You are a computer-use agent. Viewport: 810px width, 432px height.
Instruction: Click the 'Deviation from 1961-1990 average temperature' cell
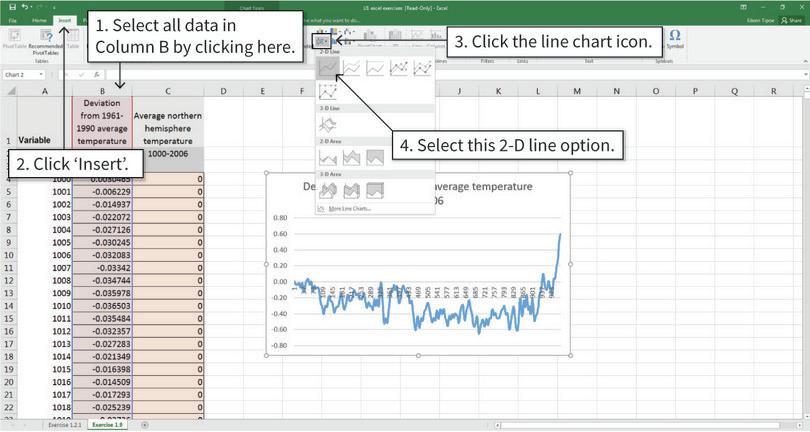(x=102, y=122)
